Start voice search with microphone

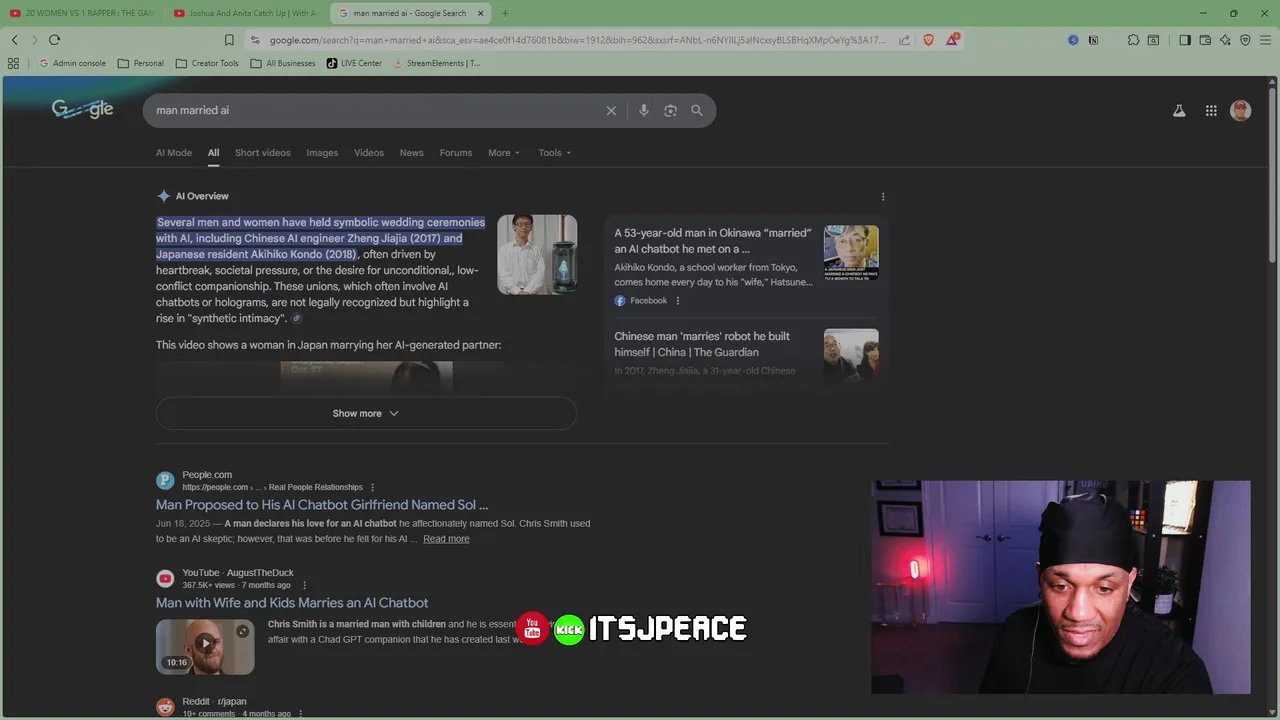click(644, 111)
